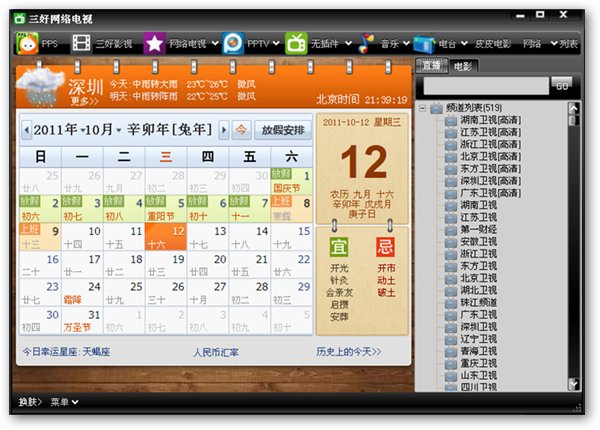The width and height of the screenshot is (600, 430).
Task: Go to previous month arrow
Action: click(26, 130)
